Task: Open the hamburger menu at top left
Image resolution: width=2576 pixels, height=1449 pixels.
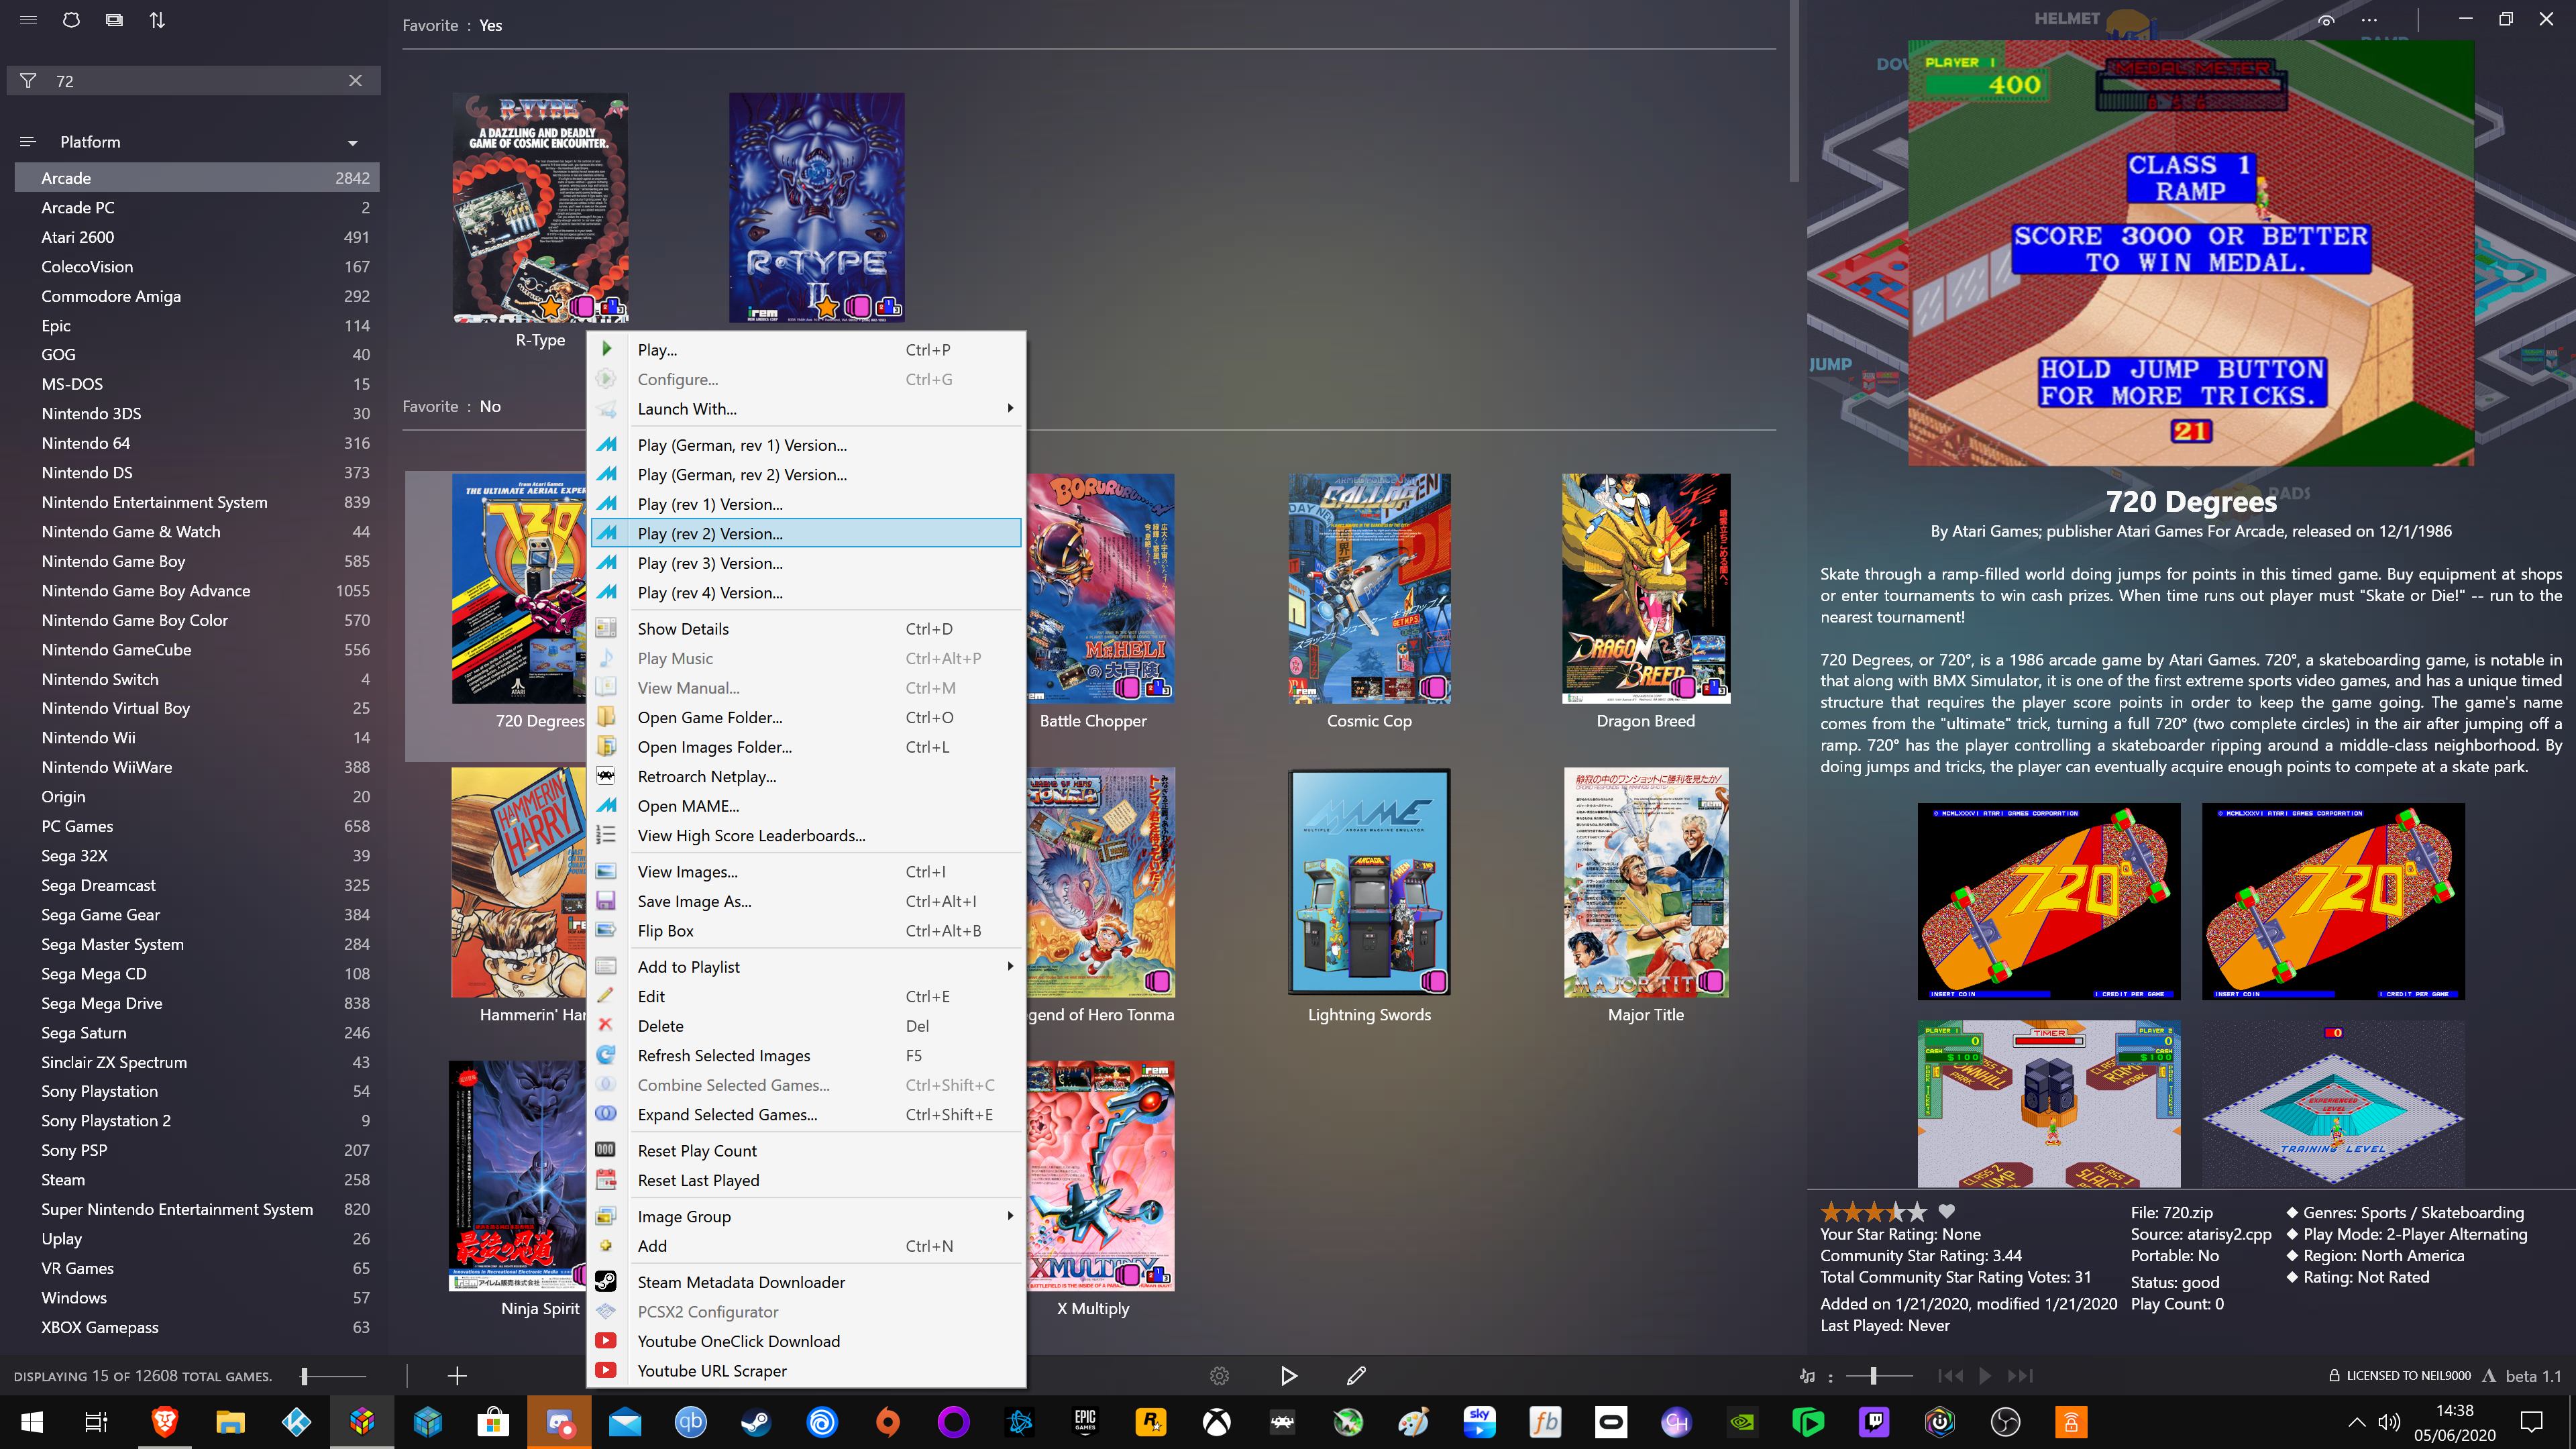Action: coord(28,20)
